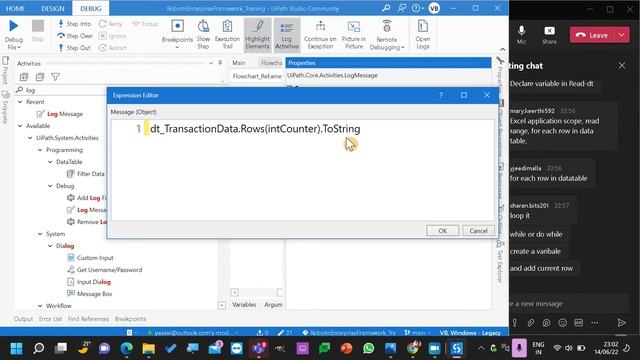Select Get Username/Password activity
The width and height of the screenshot is (640, 360).
[x=105, y=270]
